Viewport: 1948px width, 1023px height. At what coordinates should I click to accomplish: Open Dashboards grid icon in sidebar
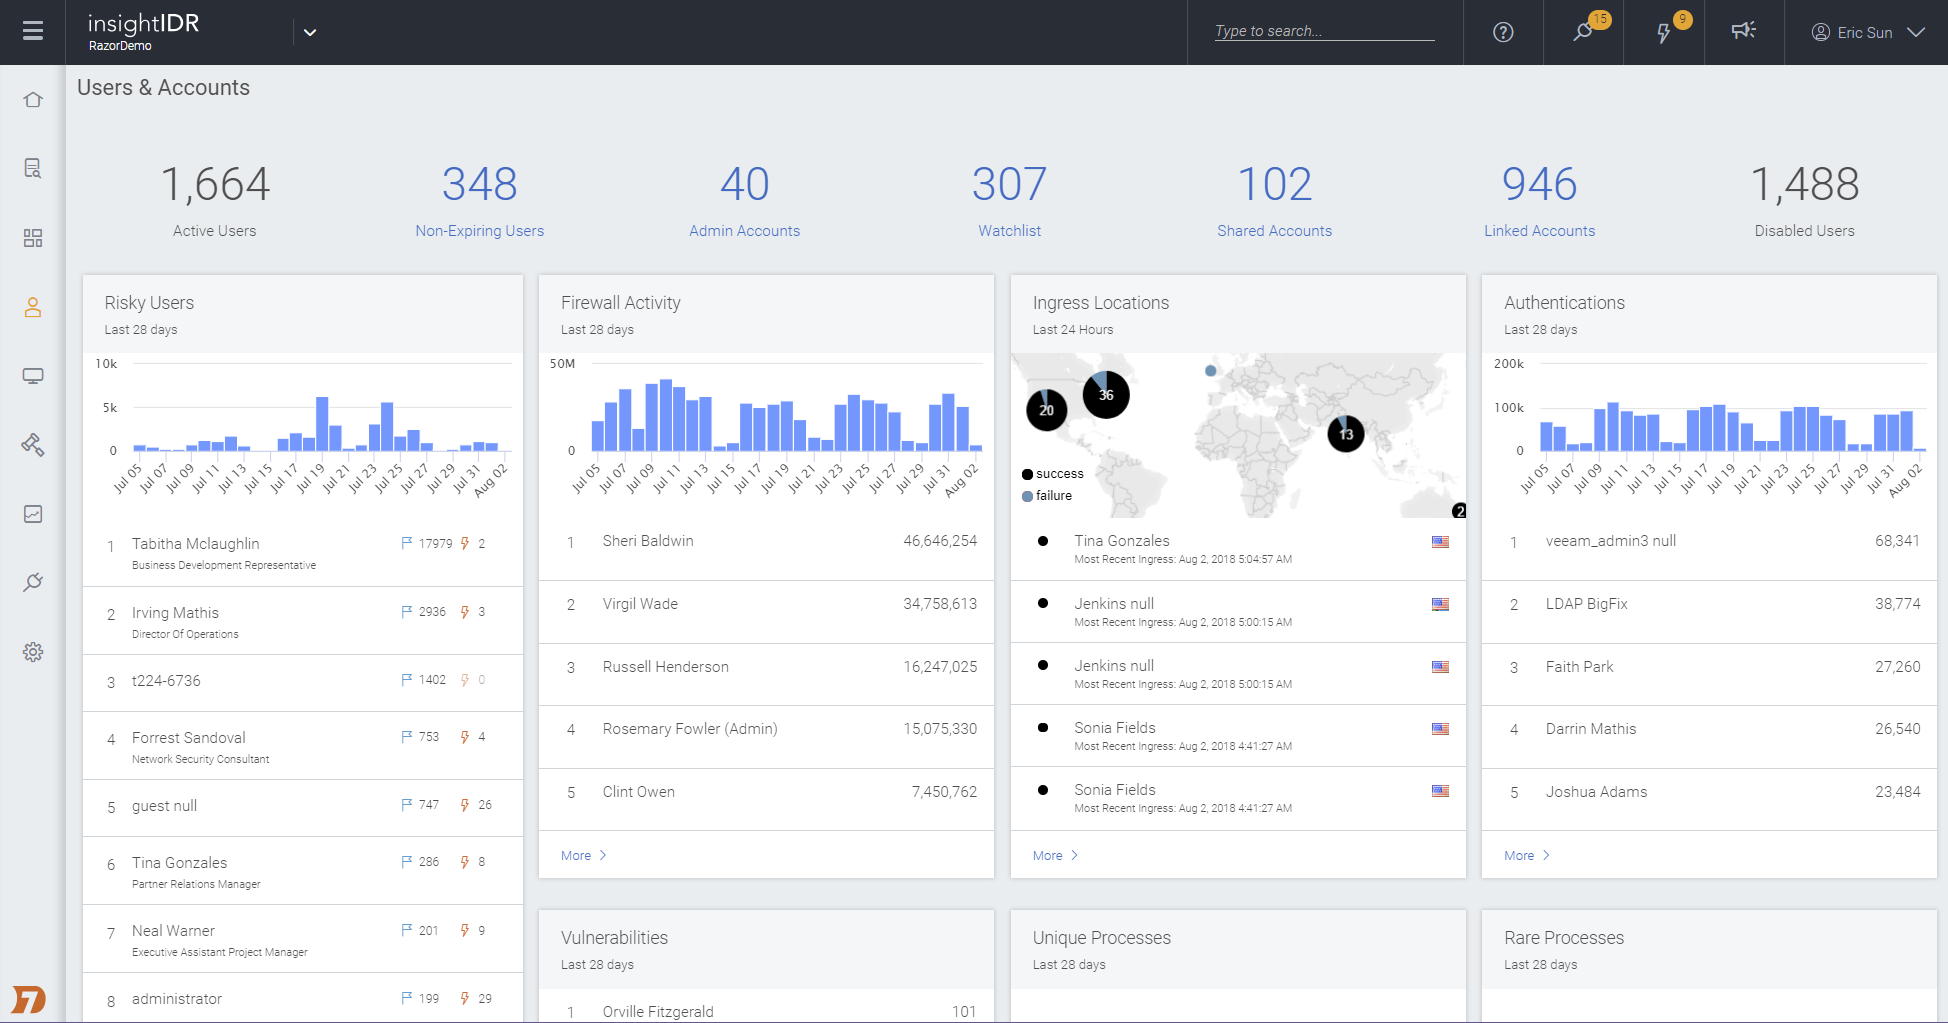[33, 238]
